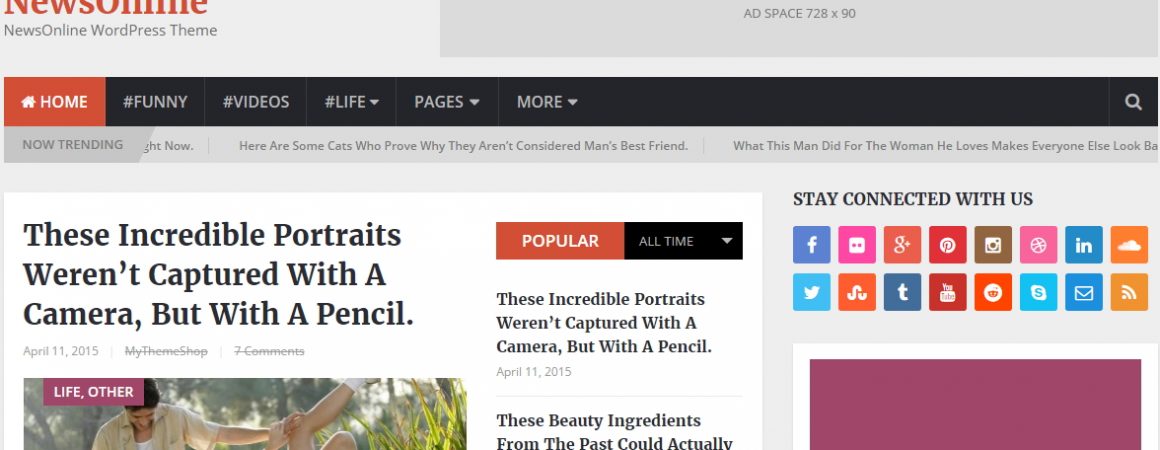Click 'April 11, 2015' under main headline
Viewport: 1160px width, 450px height.
click(x=61, y=351)
